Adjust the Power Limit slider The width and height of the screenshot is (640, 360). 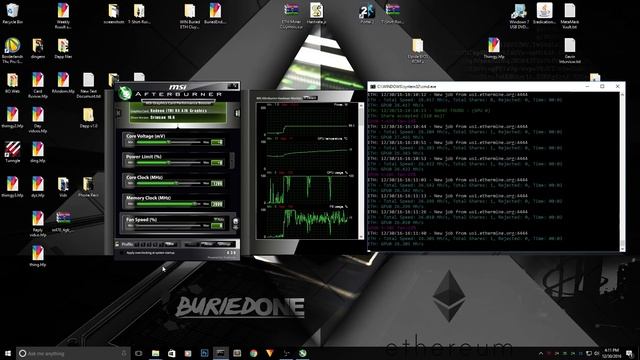pos(169,162)
